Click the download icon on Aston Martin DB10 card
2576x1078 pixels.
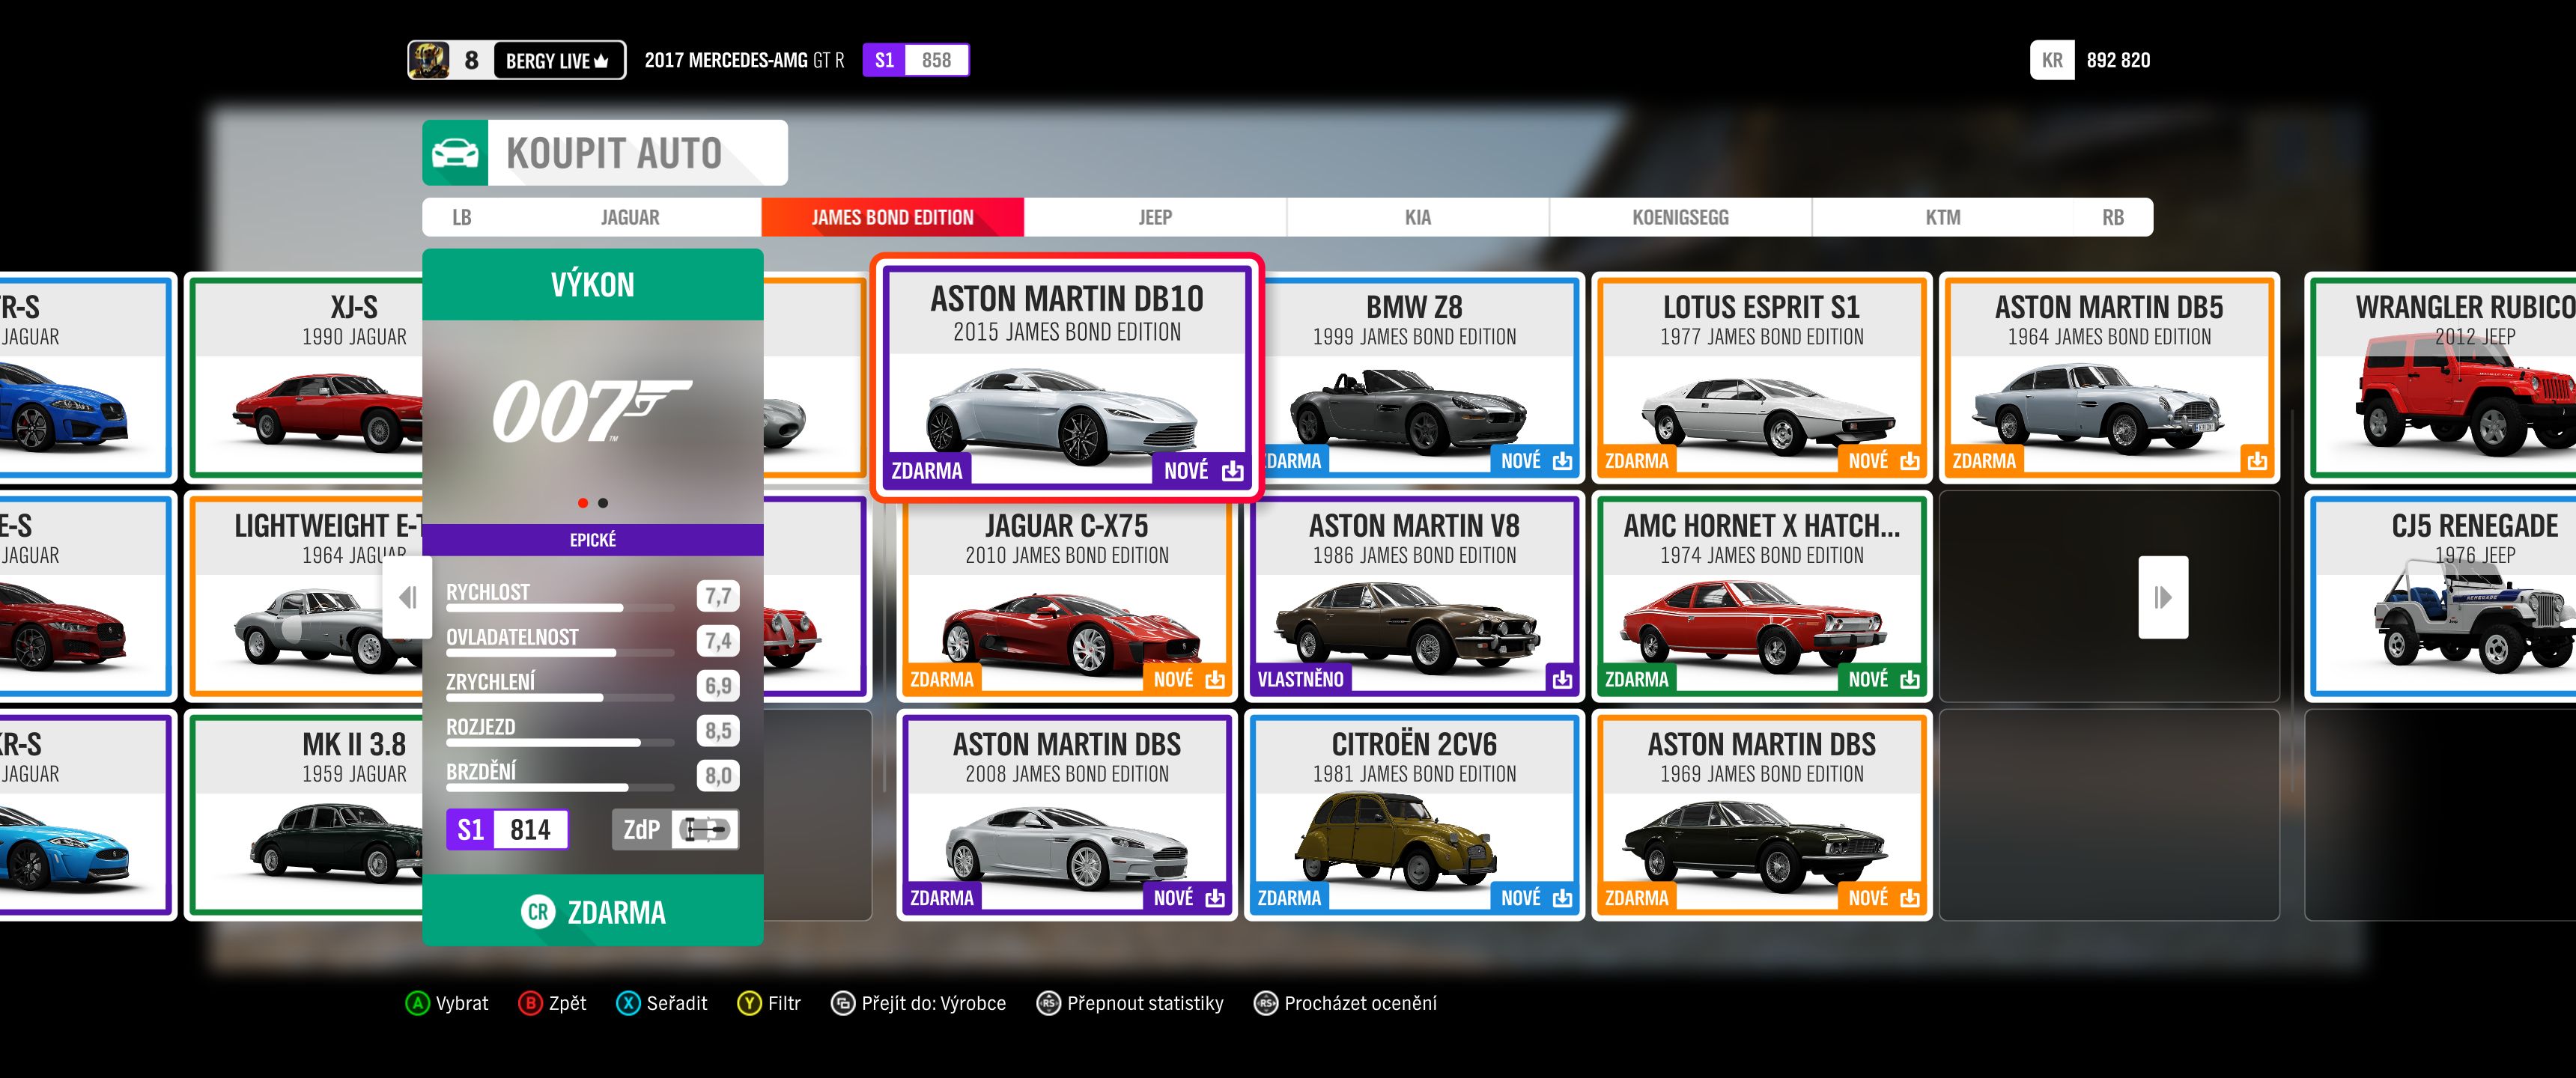1232,471
